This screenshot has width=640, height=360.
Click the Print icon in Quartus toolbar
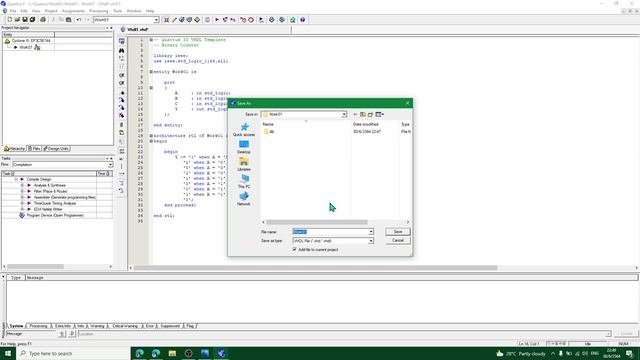pos(42,20)
